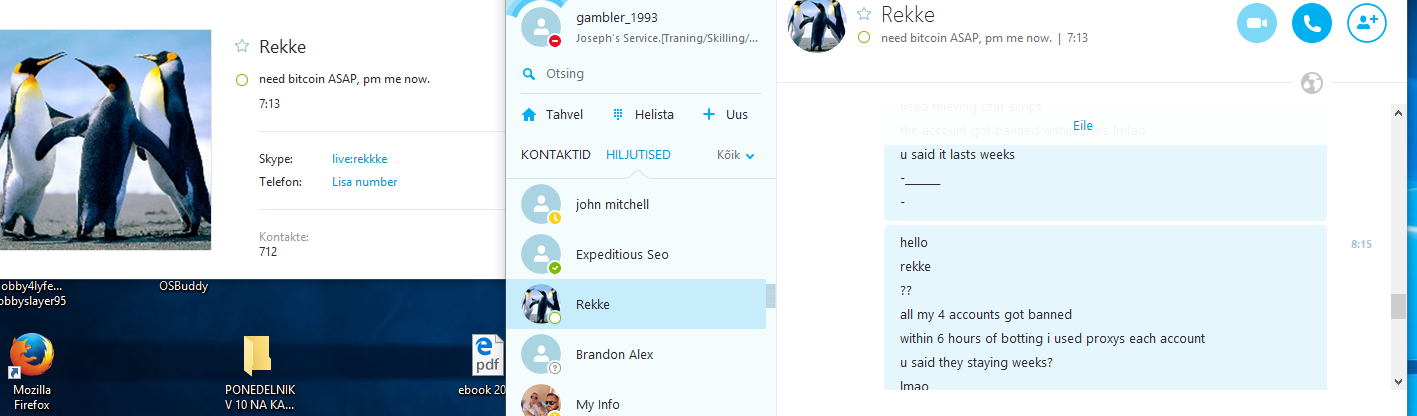The image size is (1417, 416).
Task: Open the large penguin profile picture
Action: pyautogui.click(x=105, y=139)
